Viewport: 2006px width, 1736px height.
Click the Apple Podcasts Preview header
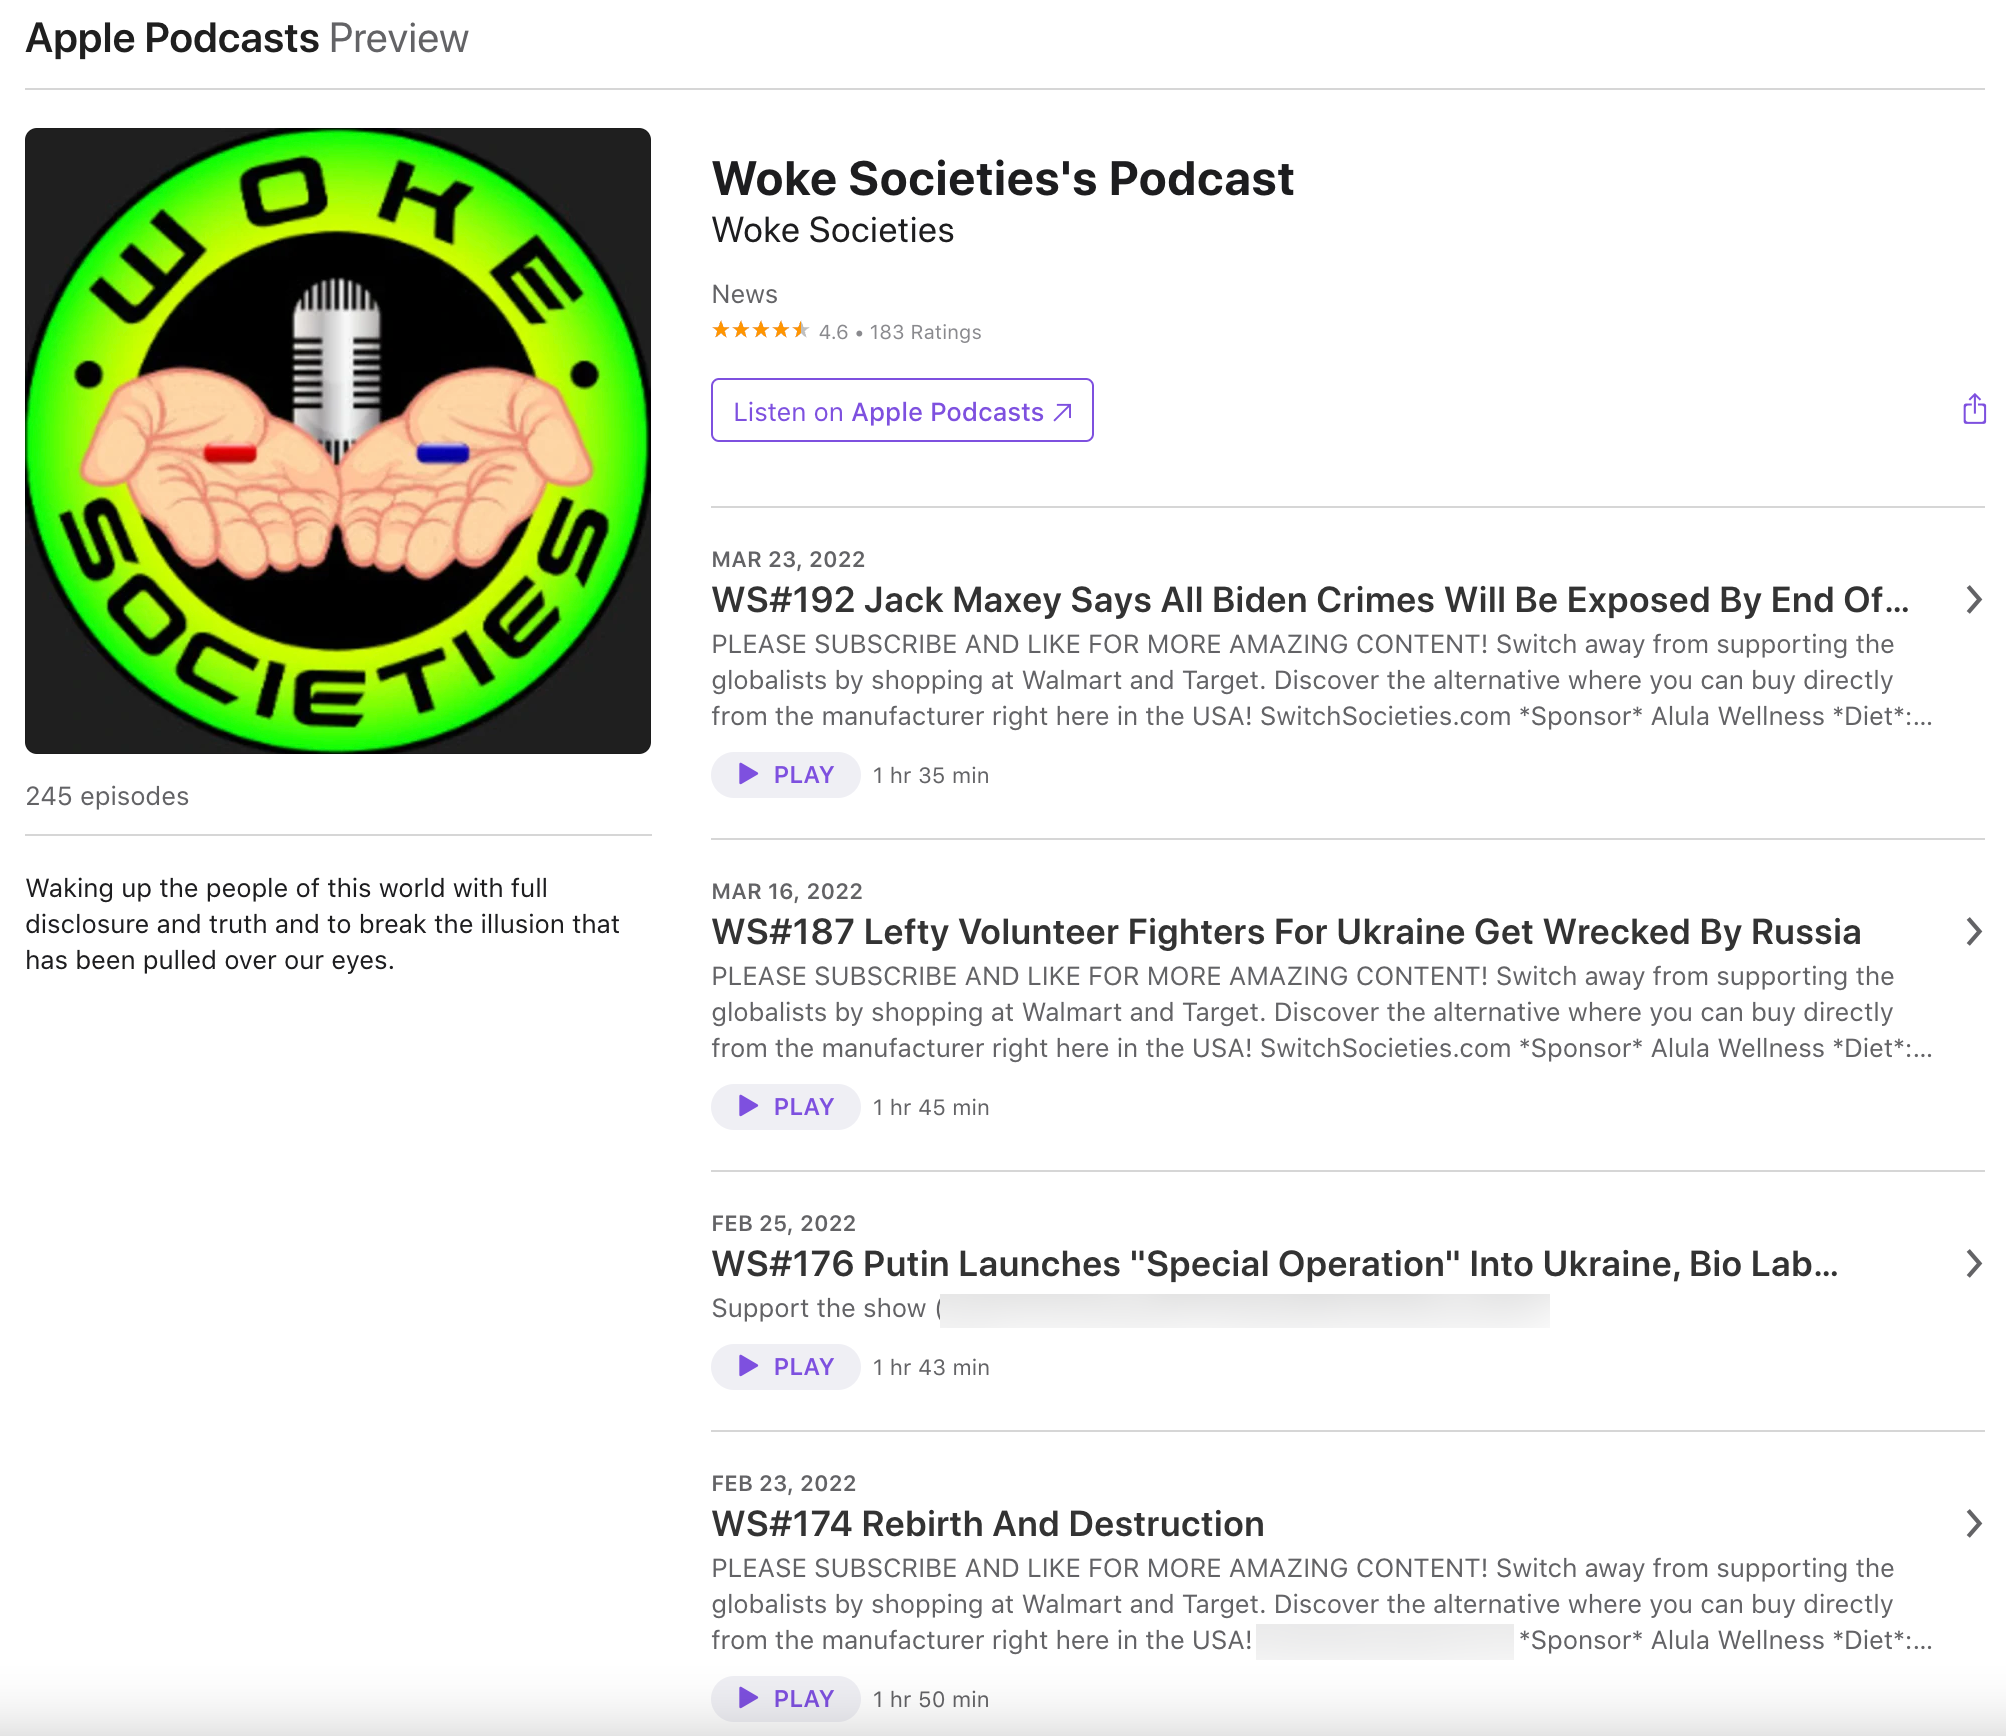coord(247,38)
